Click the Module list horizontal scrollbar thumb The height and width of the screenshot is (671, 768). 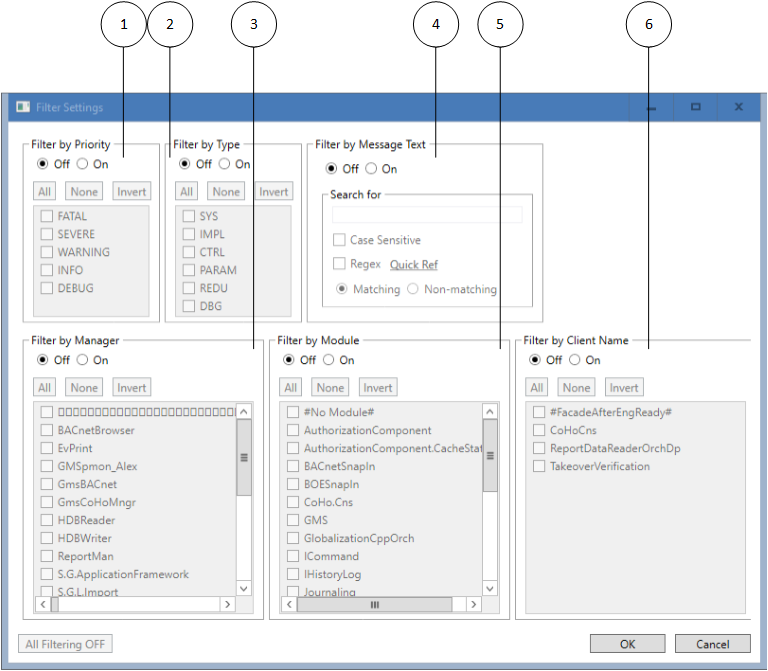point(375,605)
